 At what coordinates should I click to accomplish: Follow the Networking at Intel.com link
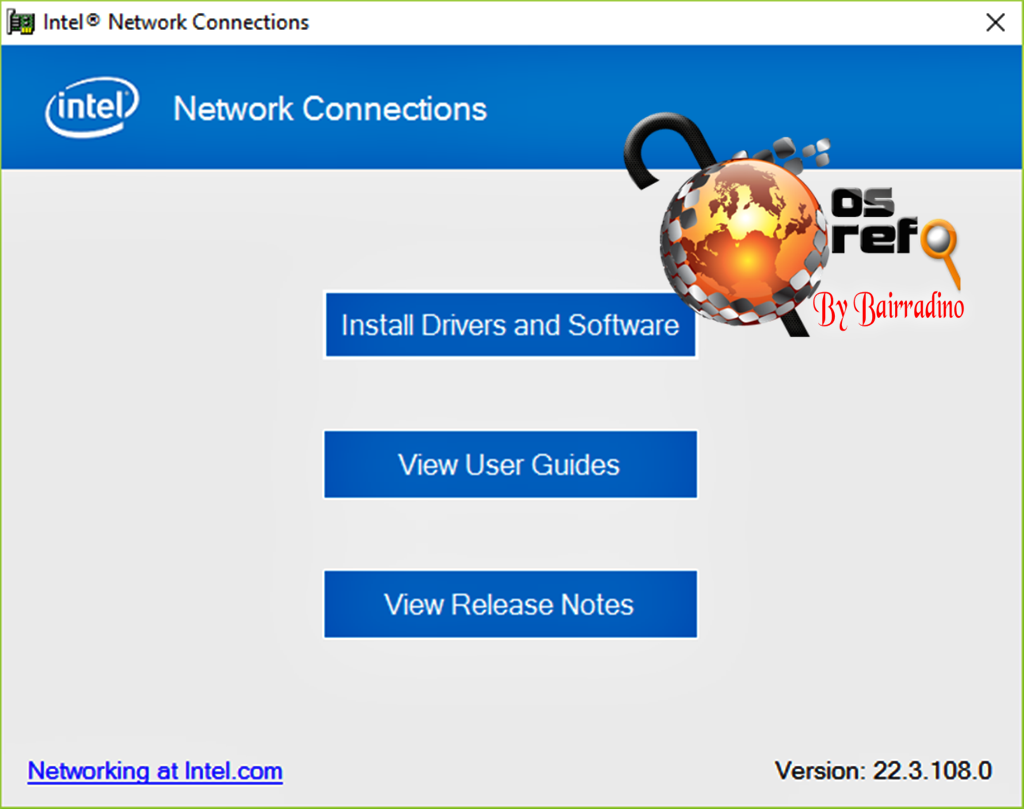click(155, 771)
